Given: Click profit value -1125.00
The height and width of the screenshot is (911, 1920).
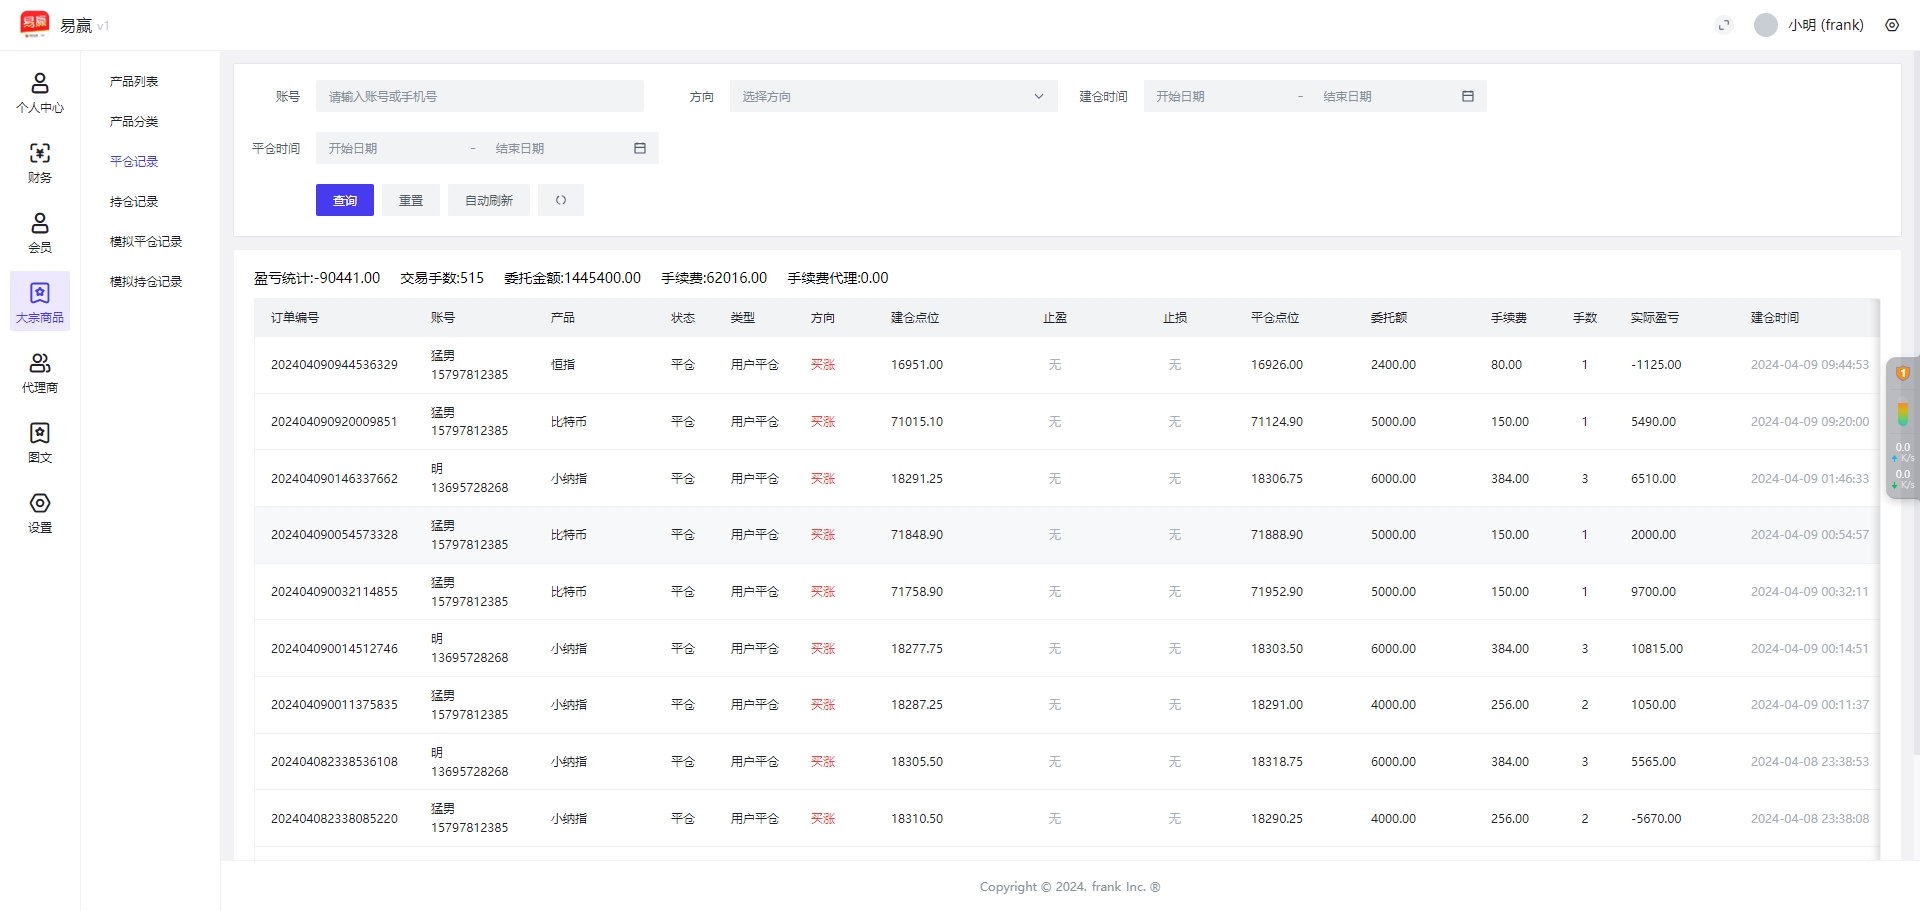Looking at the screenshot, I should (1656, 365).
